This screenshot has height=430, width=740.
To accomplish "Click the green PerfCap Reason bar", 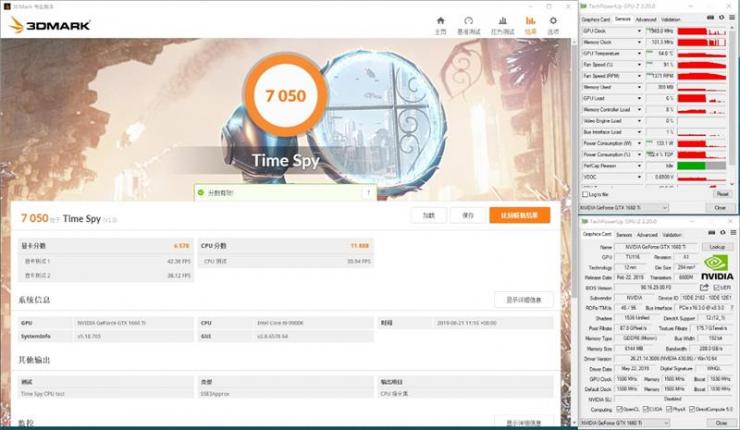I will coord(691,166).
